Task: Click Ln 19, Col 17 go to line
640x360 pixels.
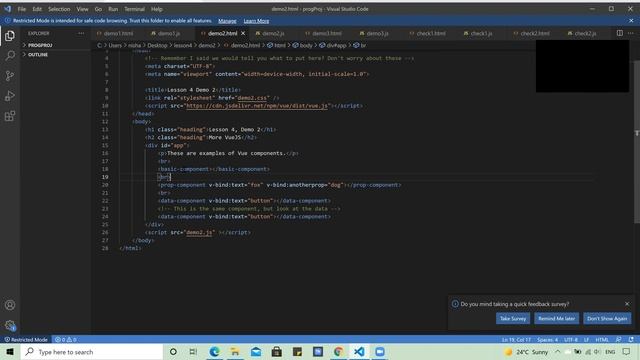Action: [516, 340]
